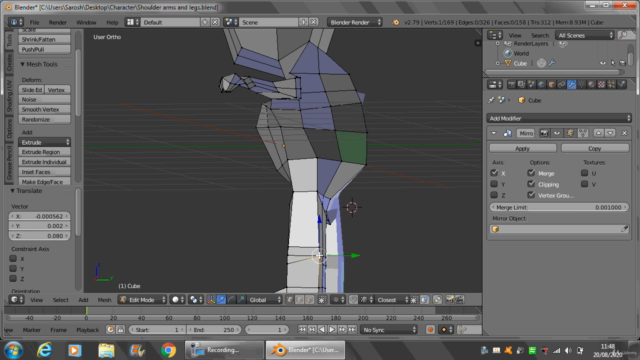Viewport: 640px width, 360px height.
Task: Open the Modifiers properties tab (wrench icon)
Action: pyautogui.click(x=571, y=85)
